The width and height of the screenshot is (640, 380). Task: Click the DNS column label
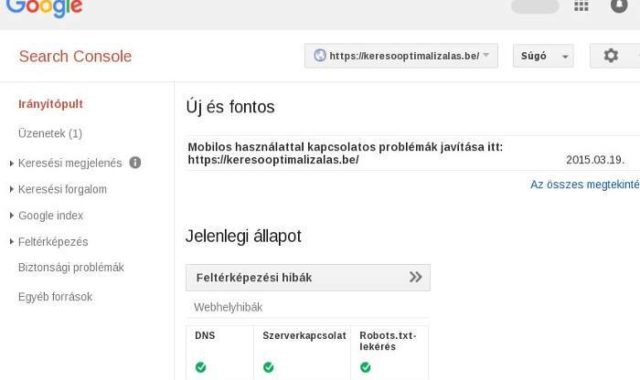tap(205, 336)
